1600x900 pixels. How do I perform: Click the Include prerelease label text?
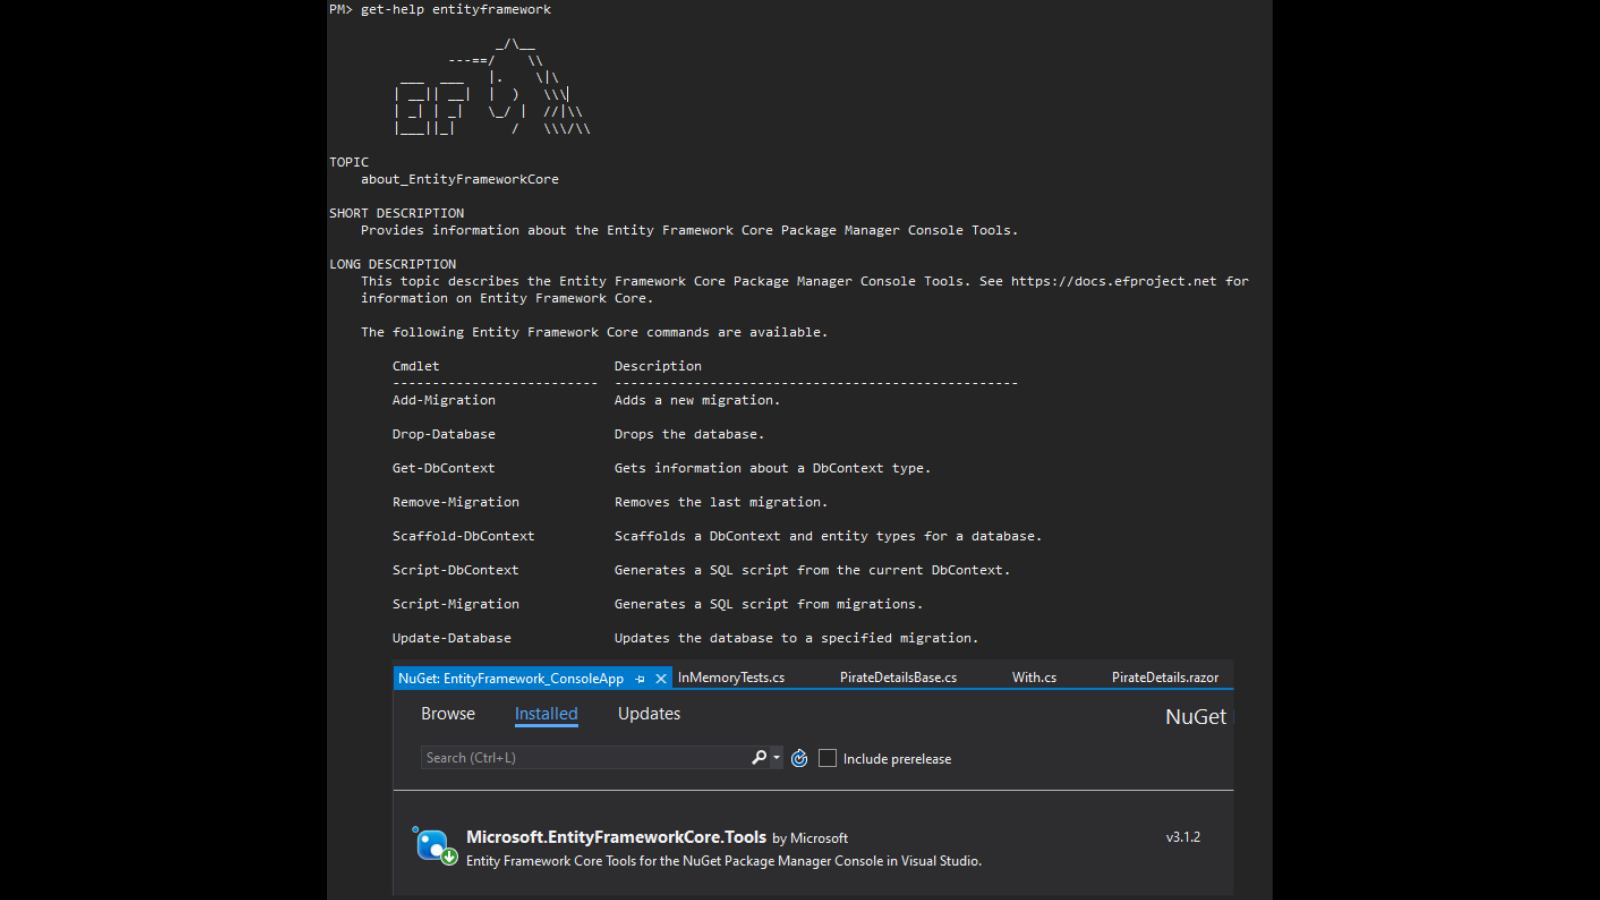pyautogui.click(x=897, y=759)
